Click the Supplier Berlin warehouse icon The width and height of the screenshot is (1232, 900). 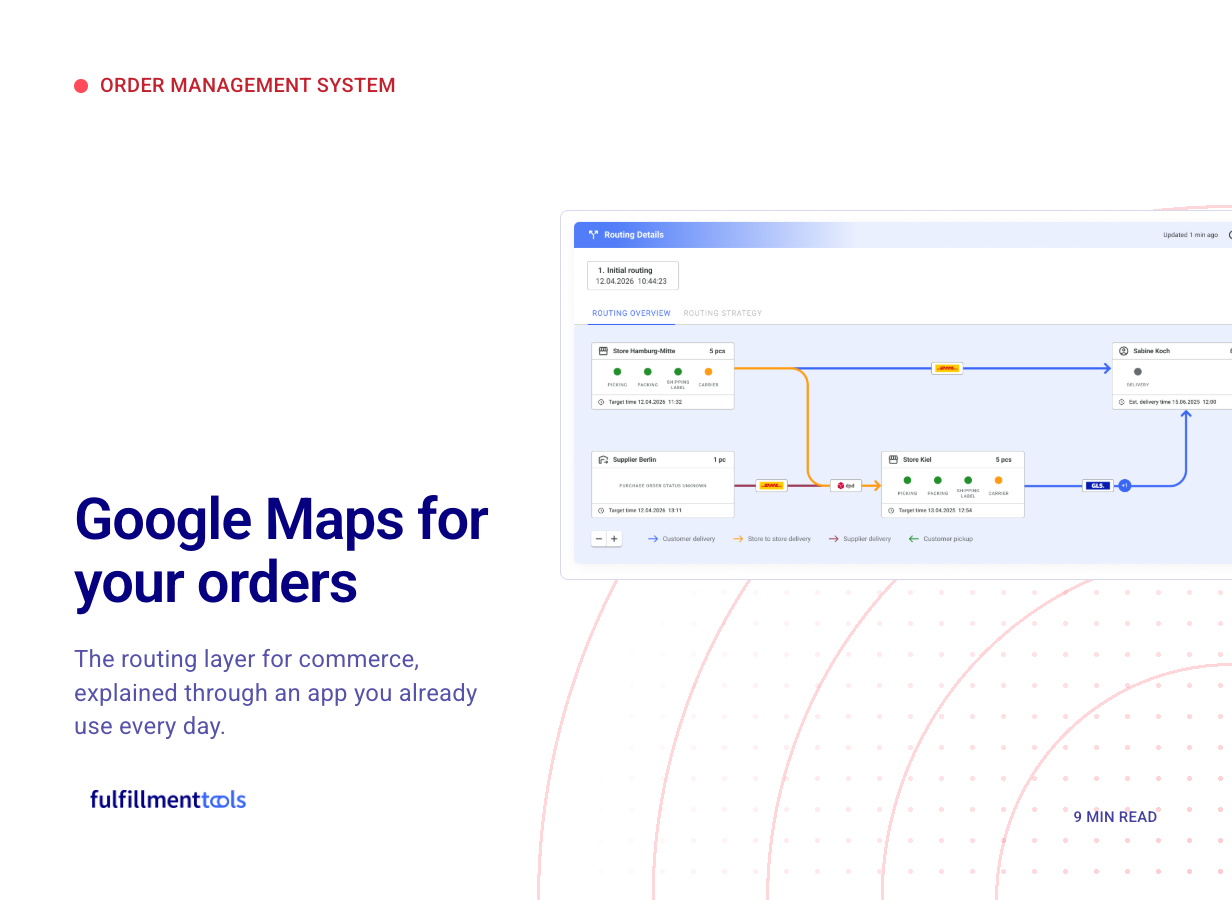point(603,460)
